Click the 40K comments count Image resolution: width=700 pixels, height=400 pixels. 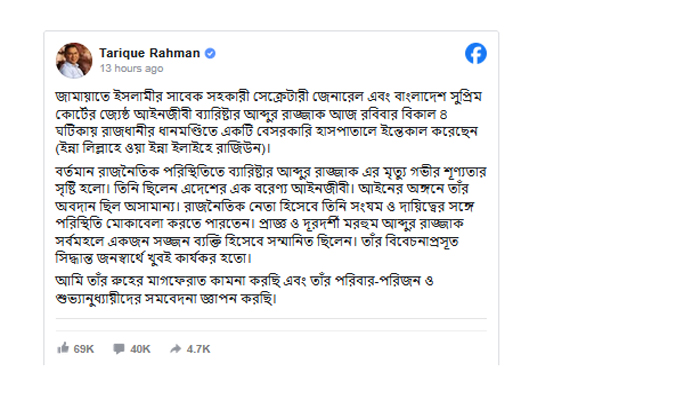[x=140, y=348]
